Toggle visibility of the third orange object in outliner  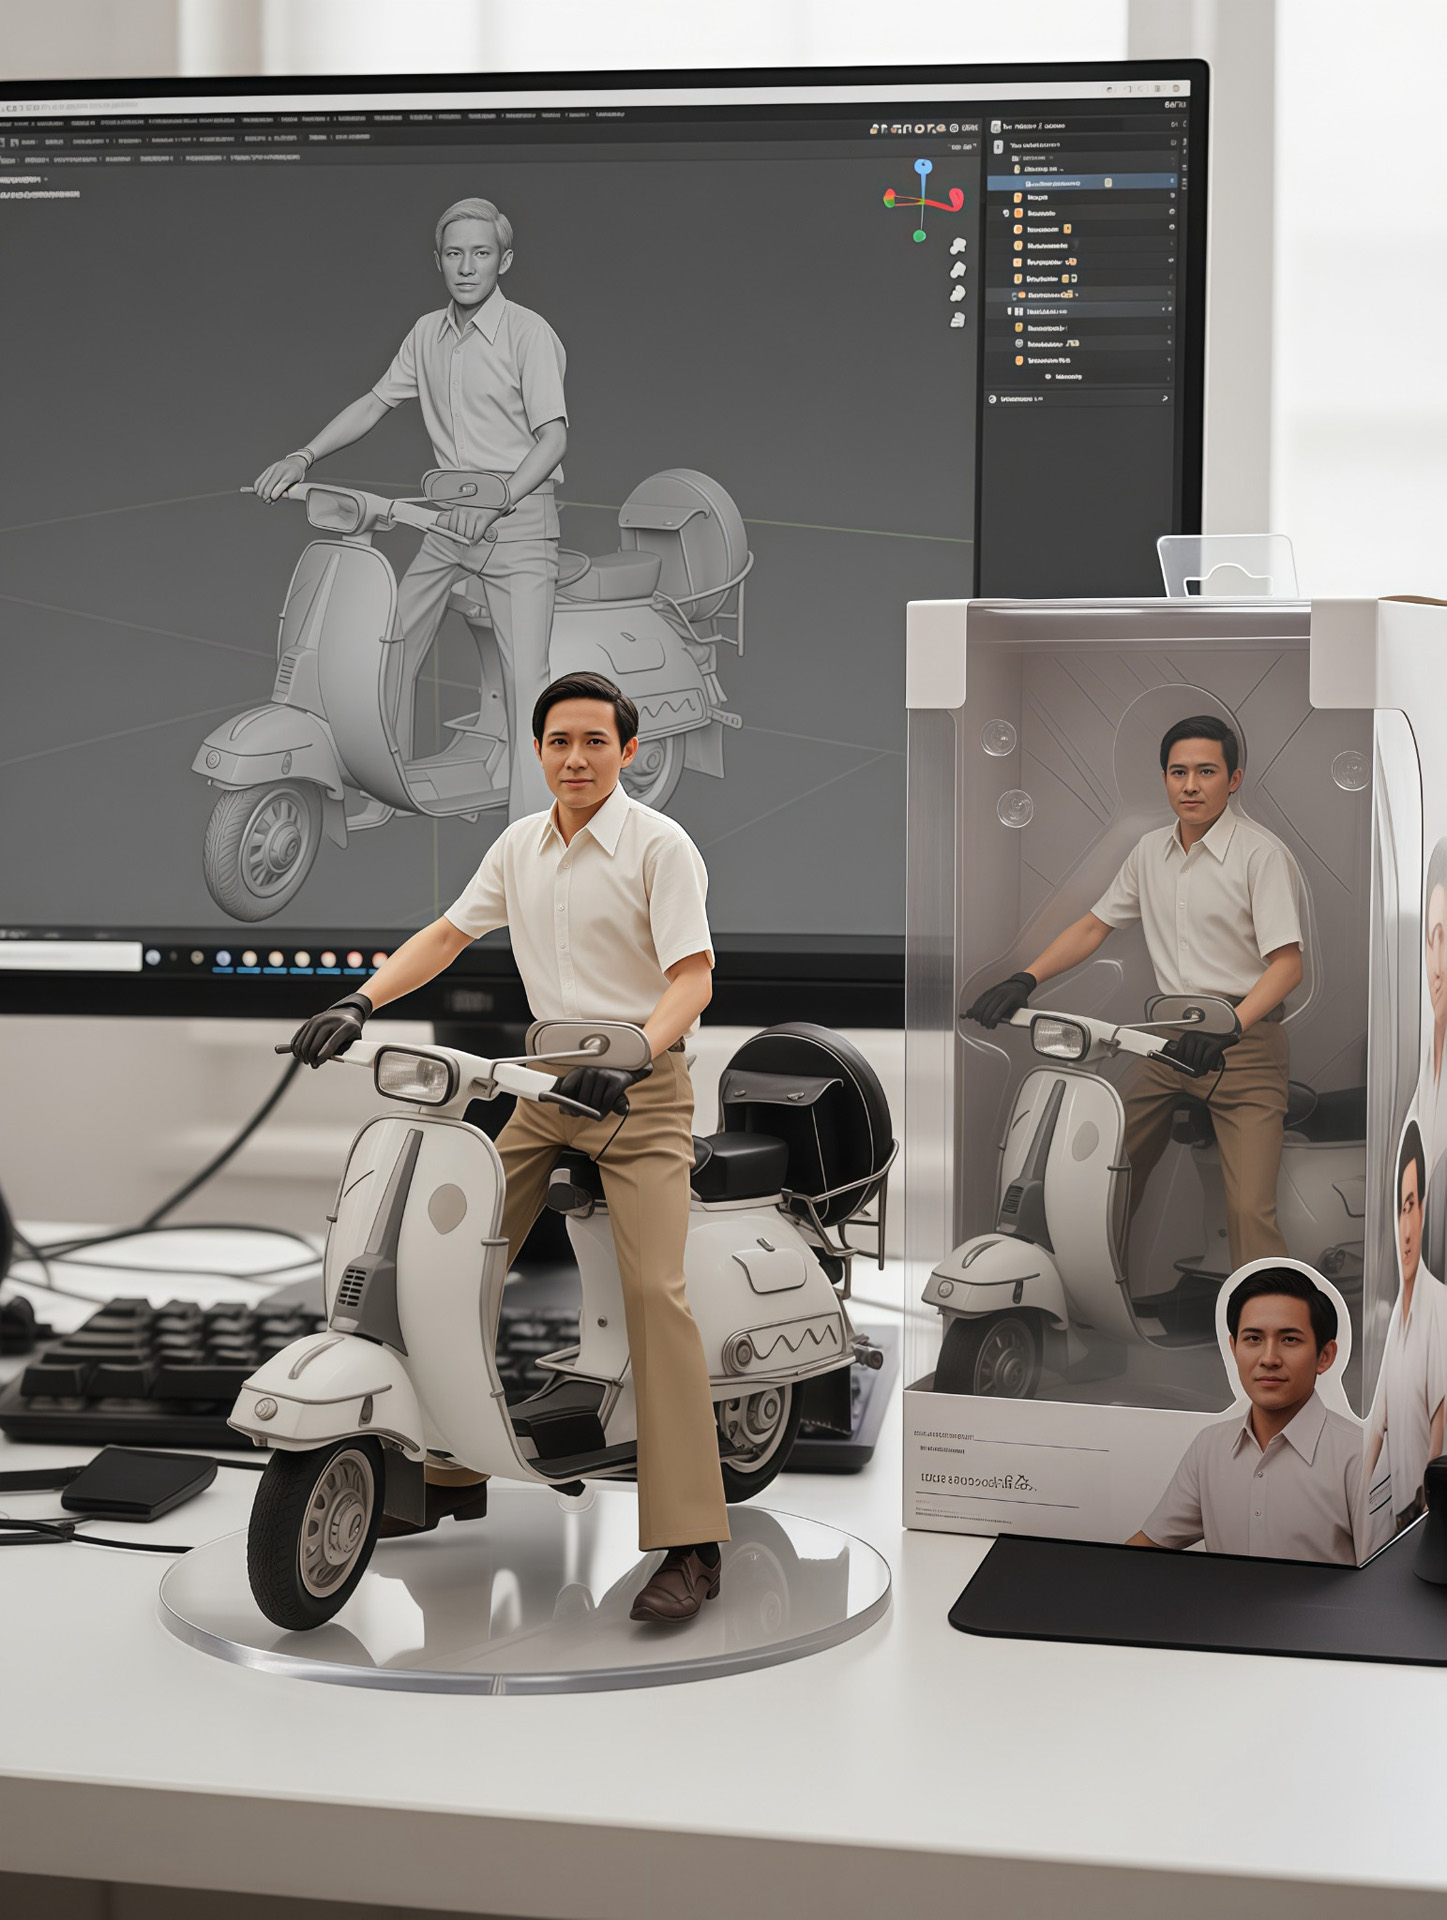[x=1171, y=229]
